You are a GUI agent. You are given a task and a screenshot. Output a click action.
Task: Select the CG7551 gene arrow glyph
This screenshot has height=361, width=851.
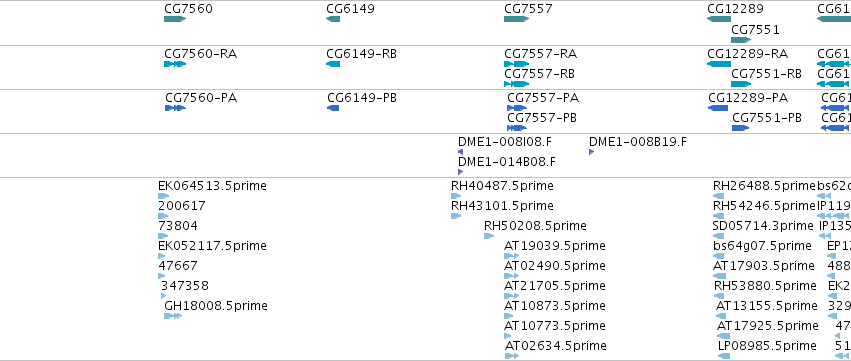pos(741,40)
